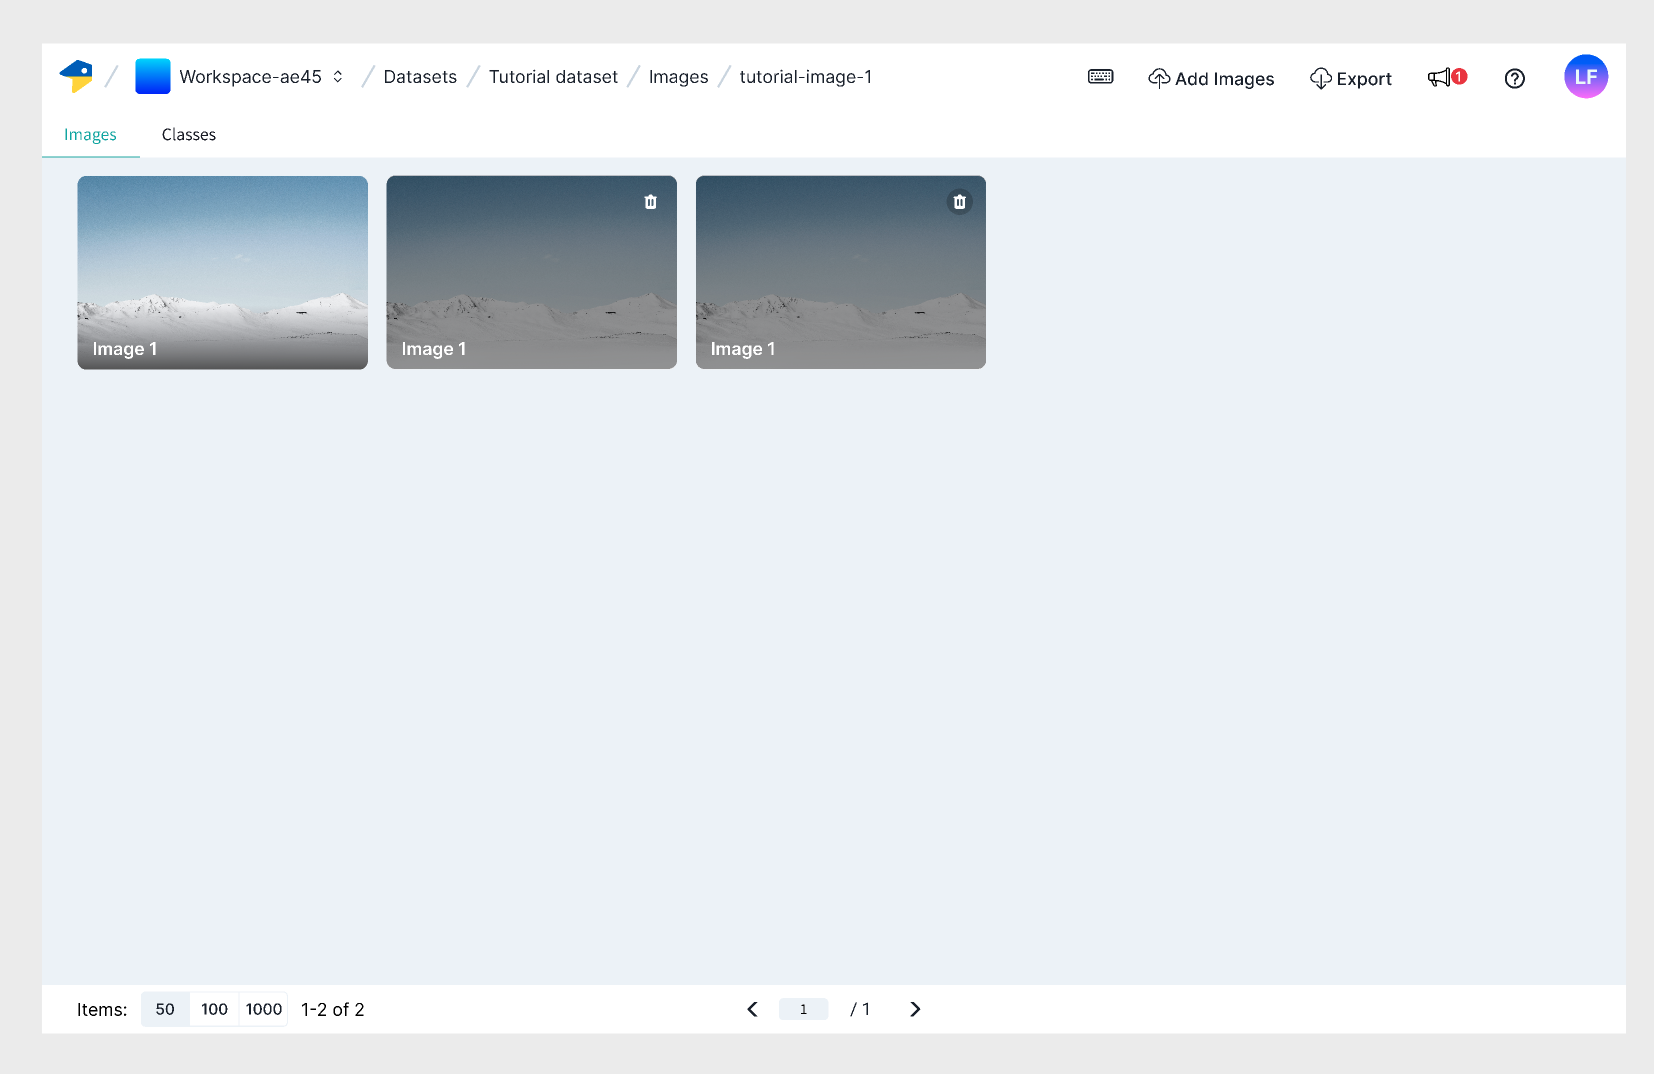Click the Add Images button
The width and height of the screenshot is (1654, 1074).
[x=1211, y=78]
